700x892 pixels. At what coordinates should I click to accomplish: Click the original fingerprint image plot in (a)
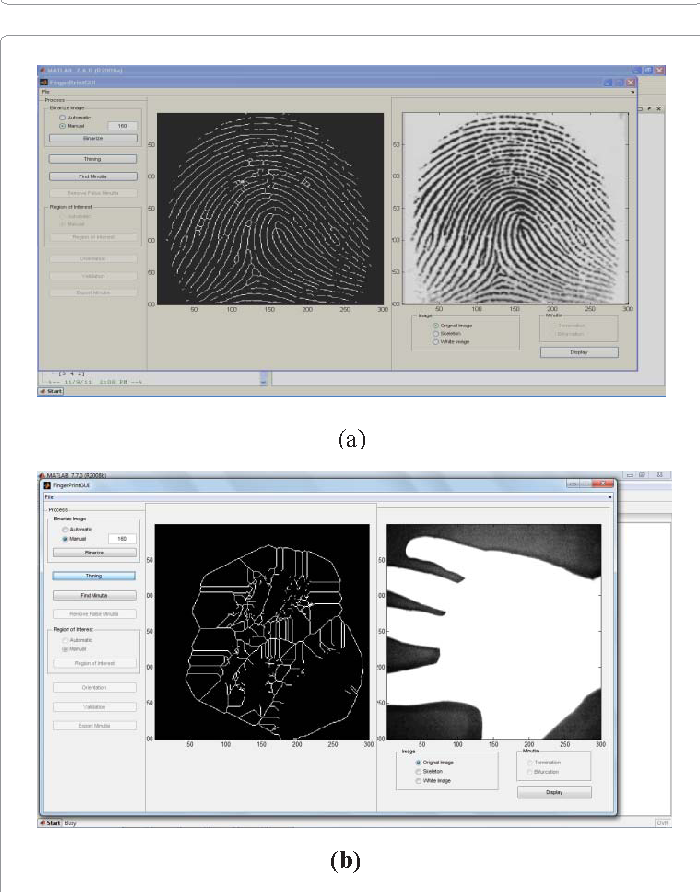pos(516,208)
